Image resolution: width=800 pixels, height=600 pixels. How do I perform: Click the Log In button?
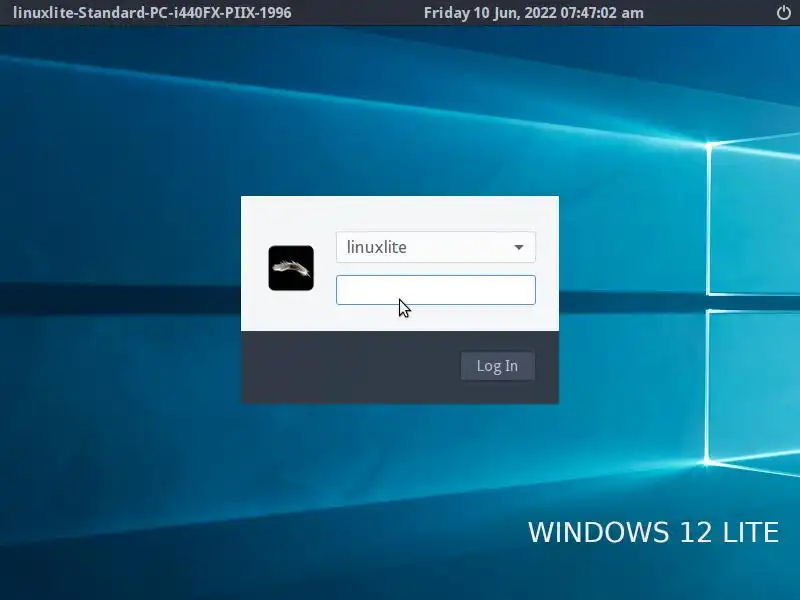click(x=497, y=366)
